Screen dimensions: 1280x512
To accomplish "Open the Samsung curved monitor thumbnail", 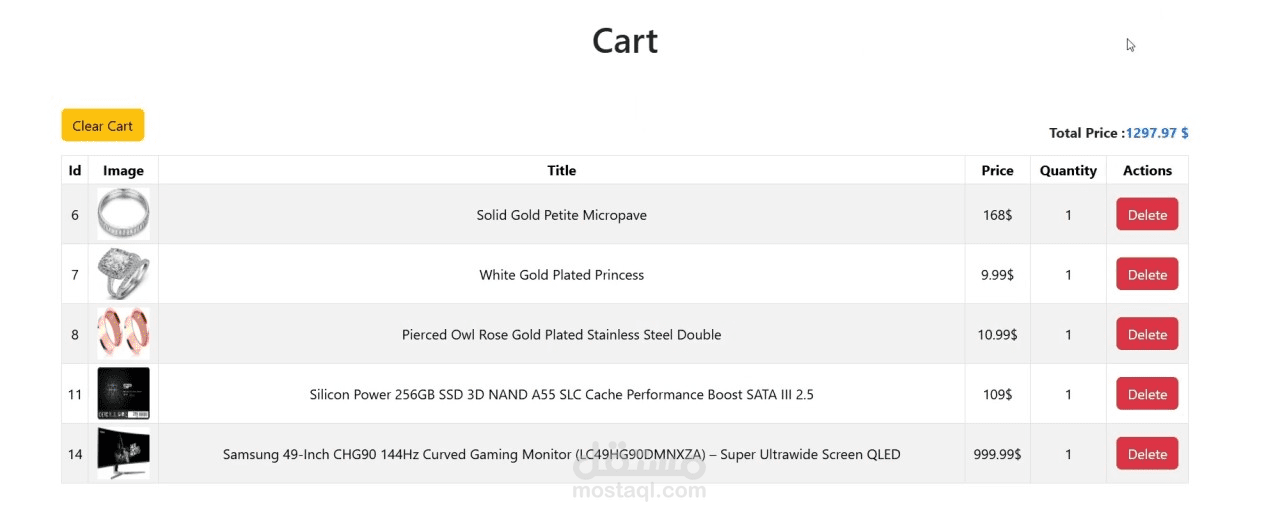I will (124, 454).
